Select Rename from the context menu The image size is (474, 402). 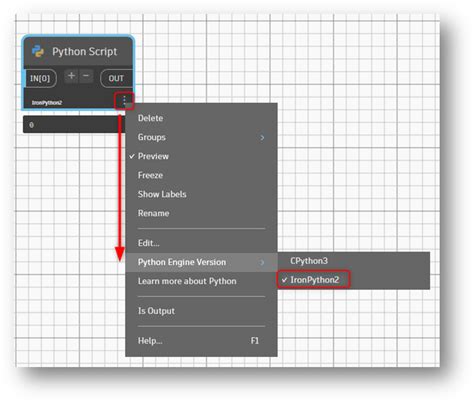click(x=201, y=213)
